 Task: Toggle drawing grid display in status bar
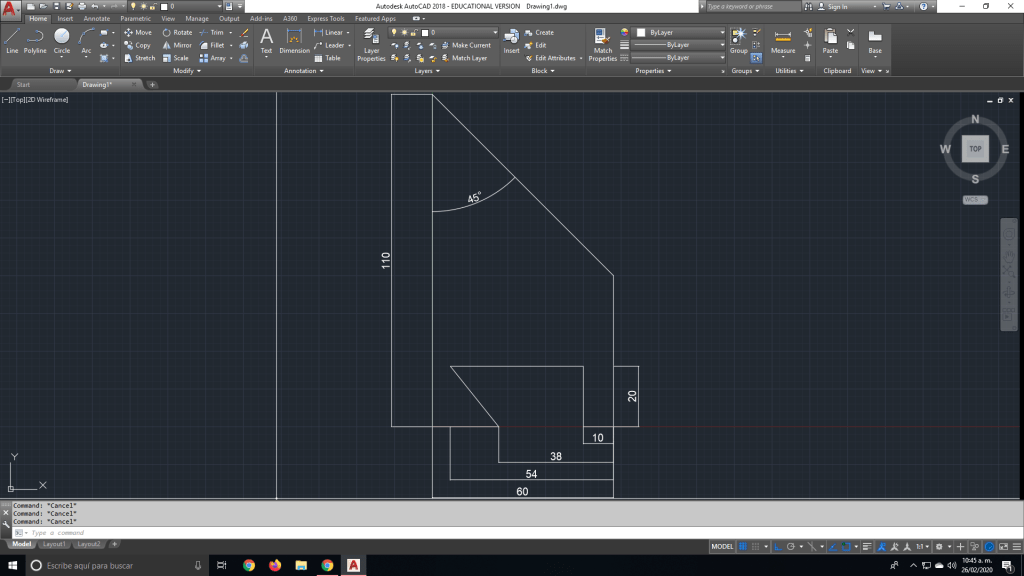click(x=743, y=547)
